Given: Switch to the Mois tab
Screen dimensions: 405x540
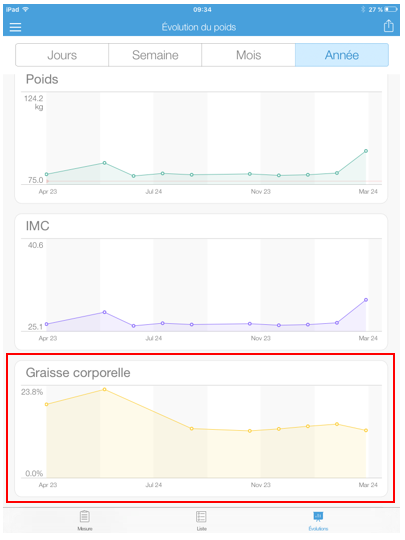Looking at the screenshot, I should point(248,55).
